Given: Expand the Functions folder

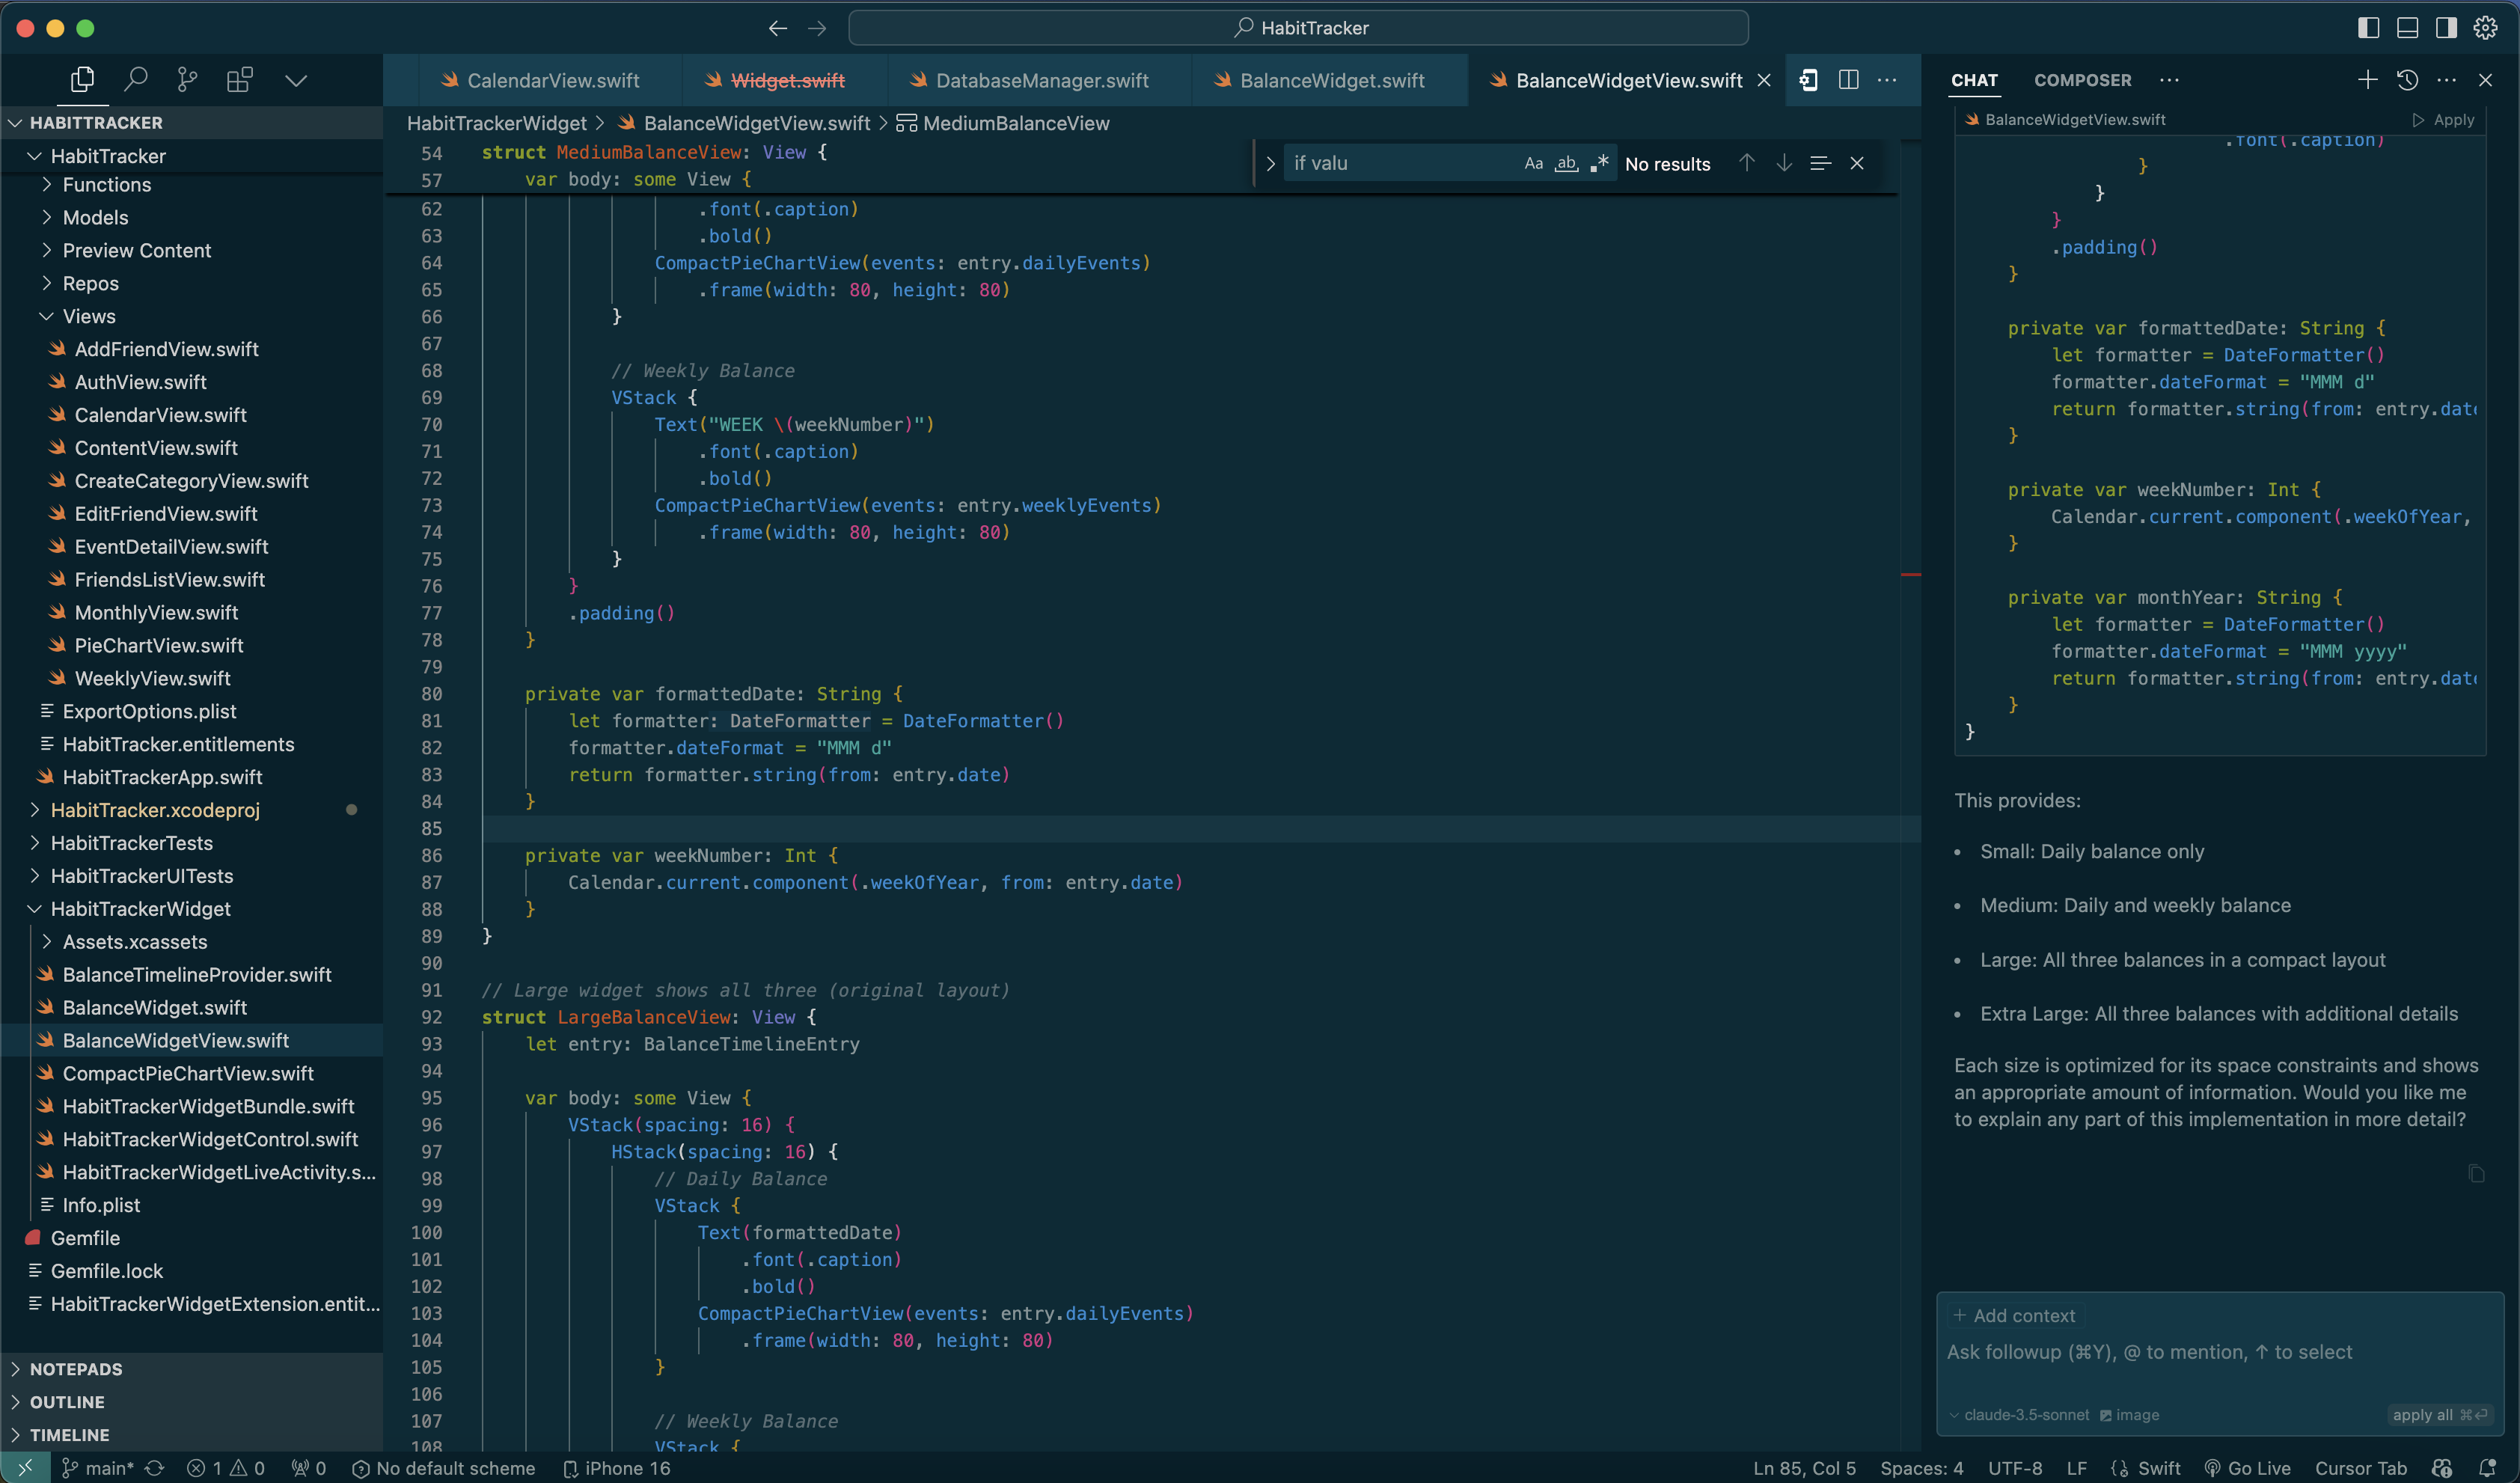Looking at the screenshot, I should (x=191, y=185).
